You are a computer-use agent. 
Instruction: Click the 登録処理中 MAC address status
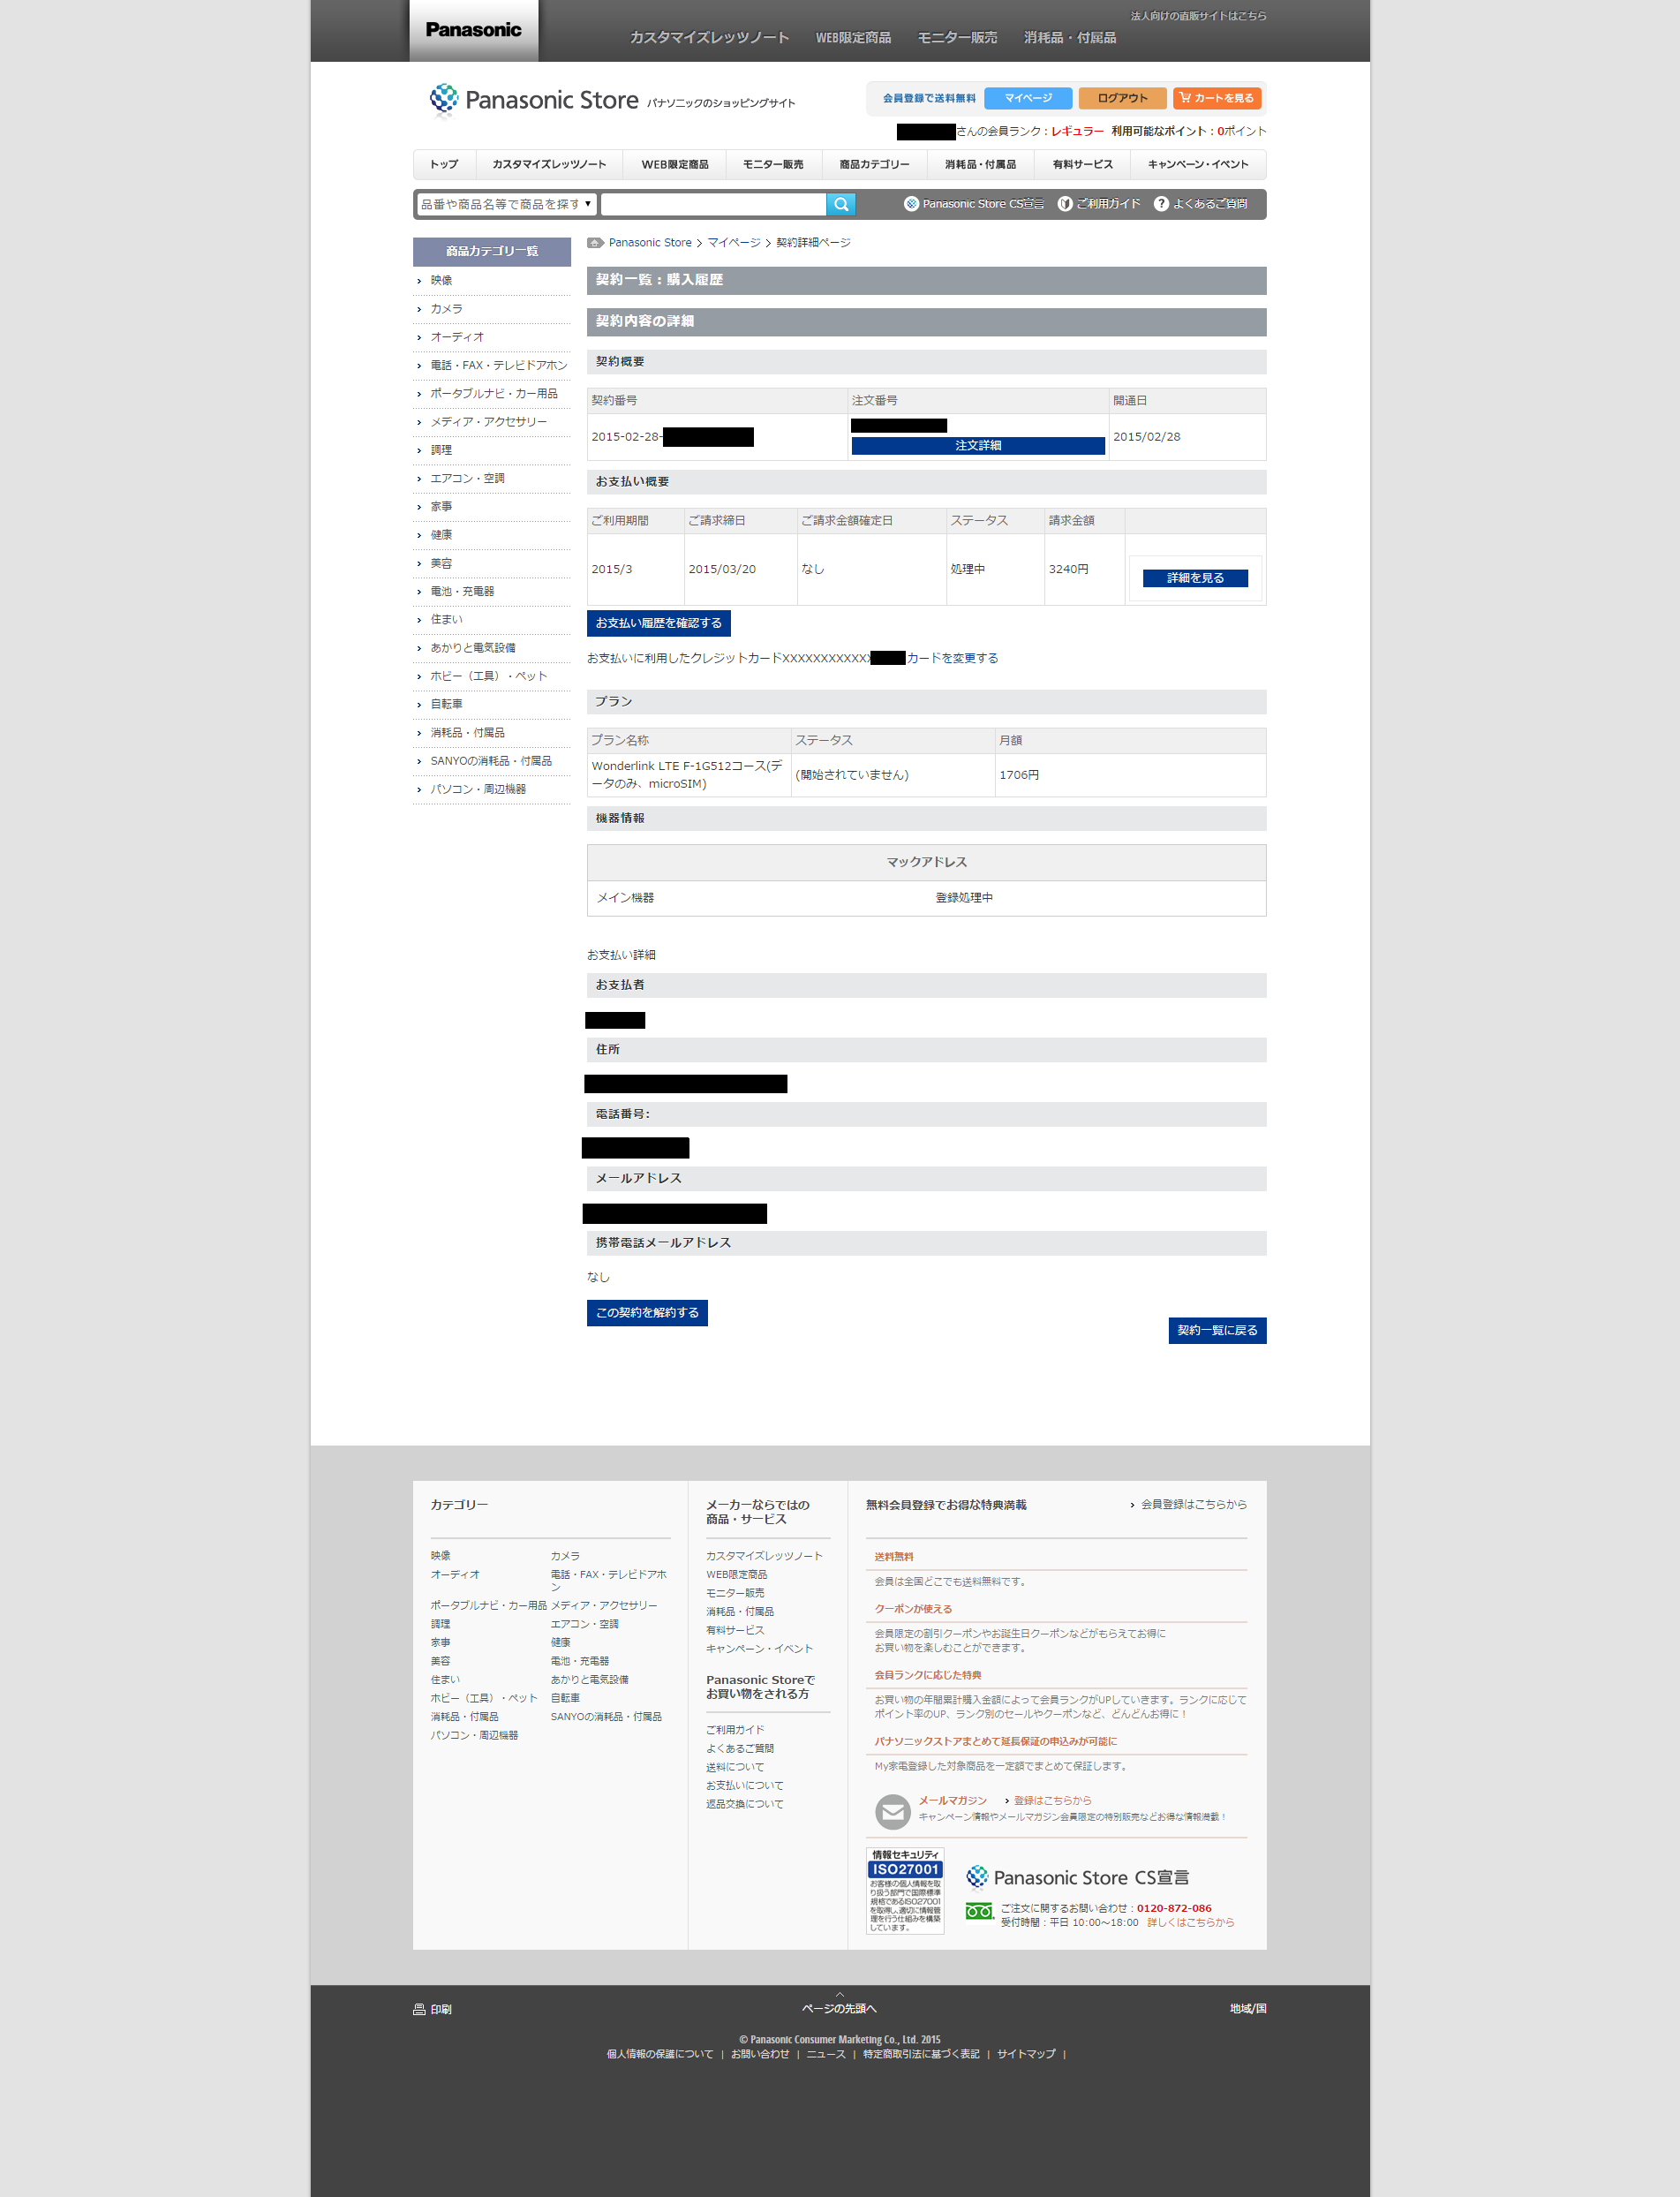pyautogui.click(x=964, y=898)
